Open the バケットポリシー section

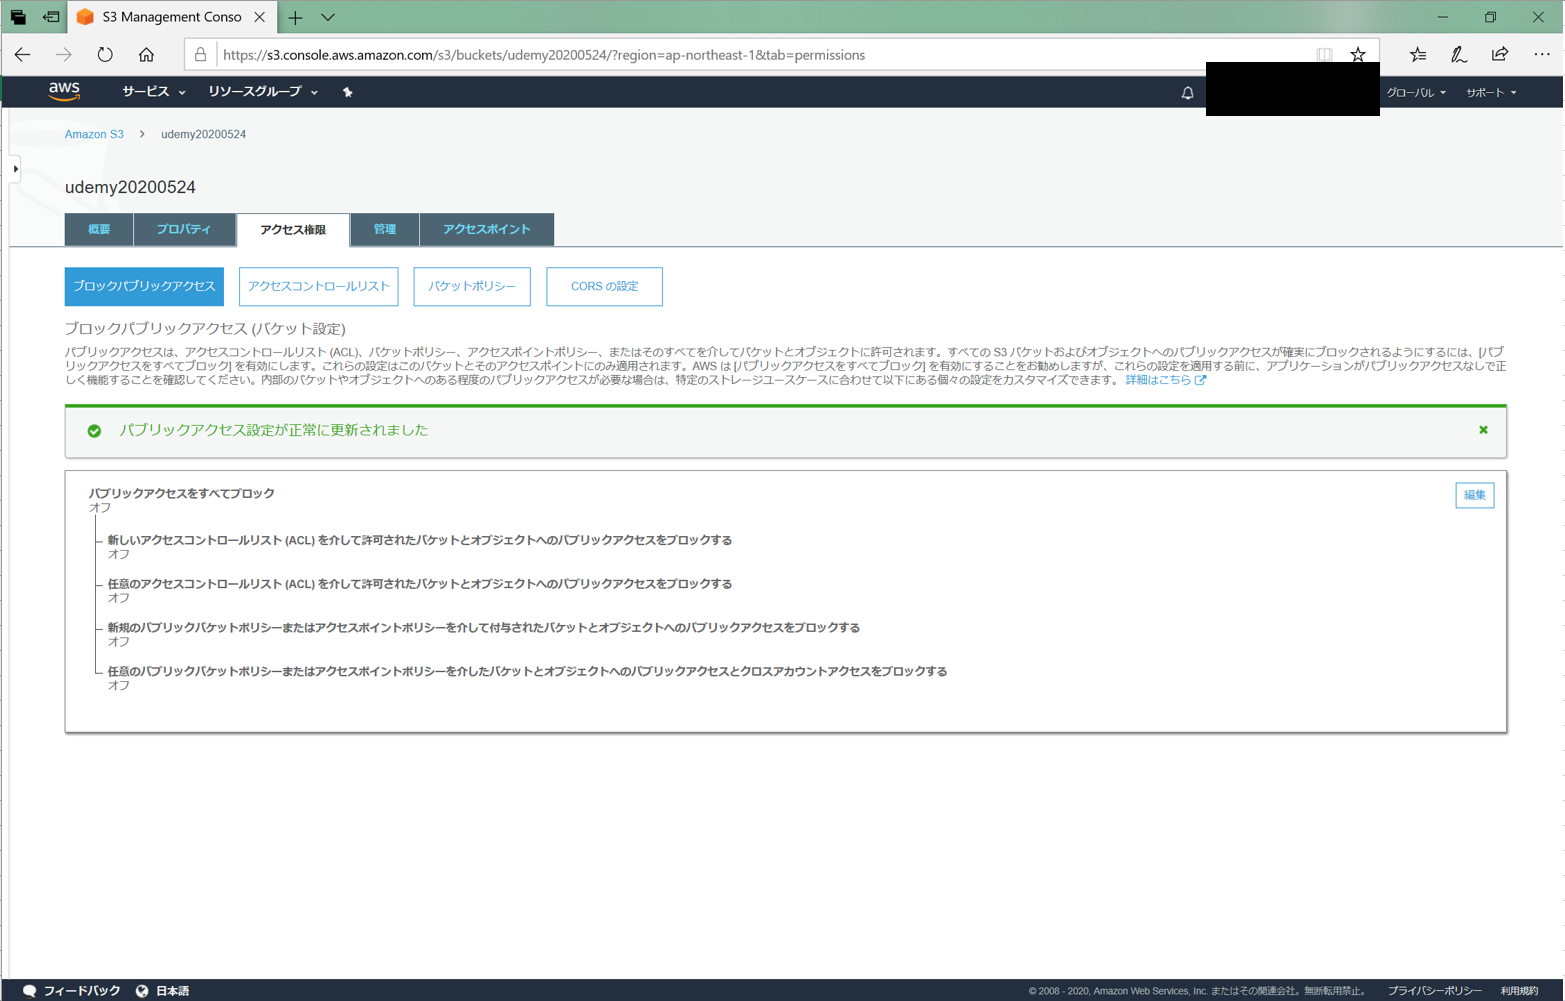click(472, 286)
